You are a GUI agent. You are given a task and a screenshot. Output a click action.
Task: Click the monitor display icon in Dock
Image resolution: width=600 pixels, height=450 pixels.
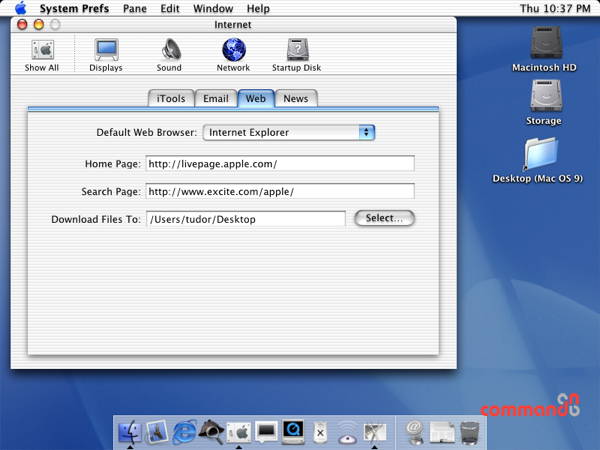click(x=266, y=432)
